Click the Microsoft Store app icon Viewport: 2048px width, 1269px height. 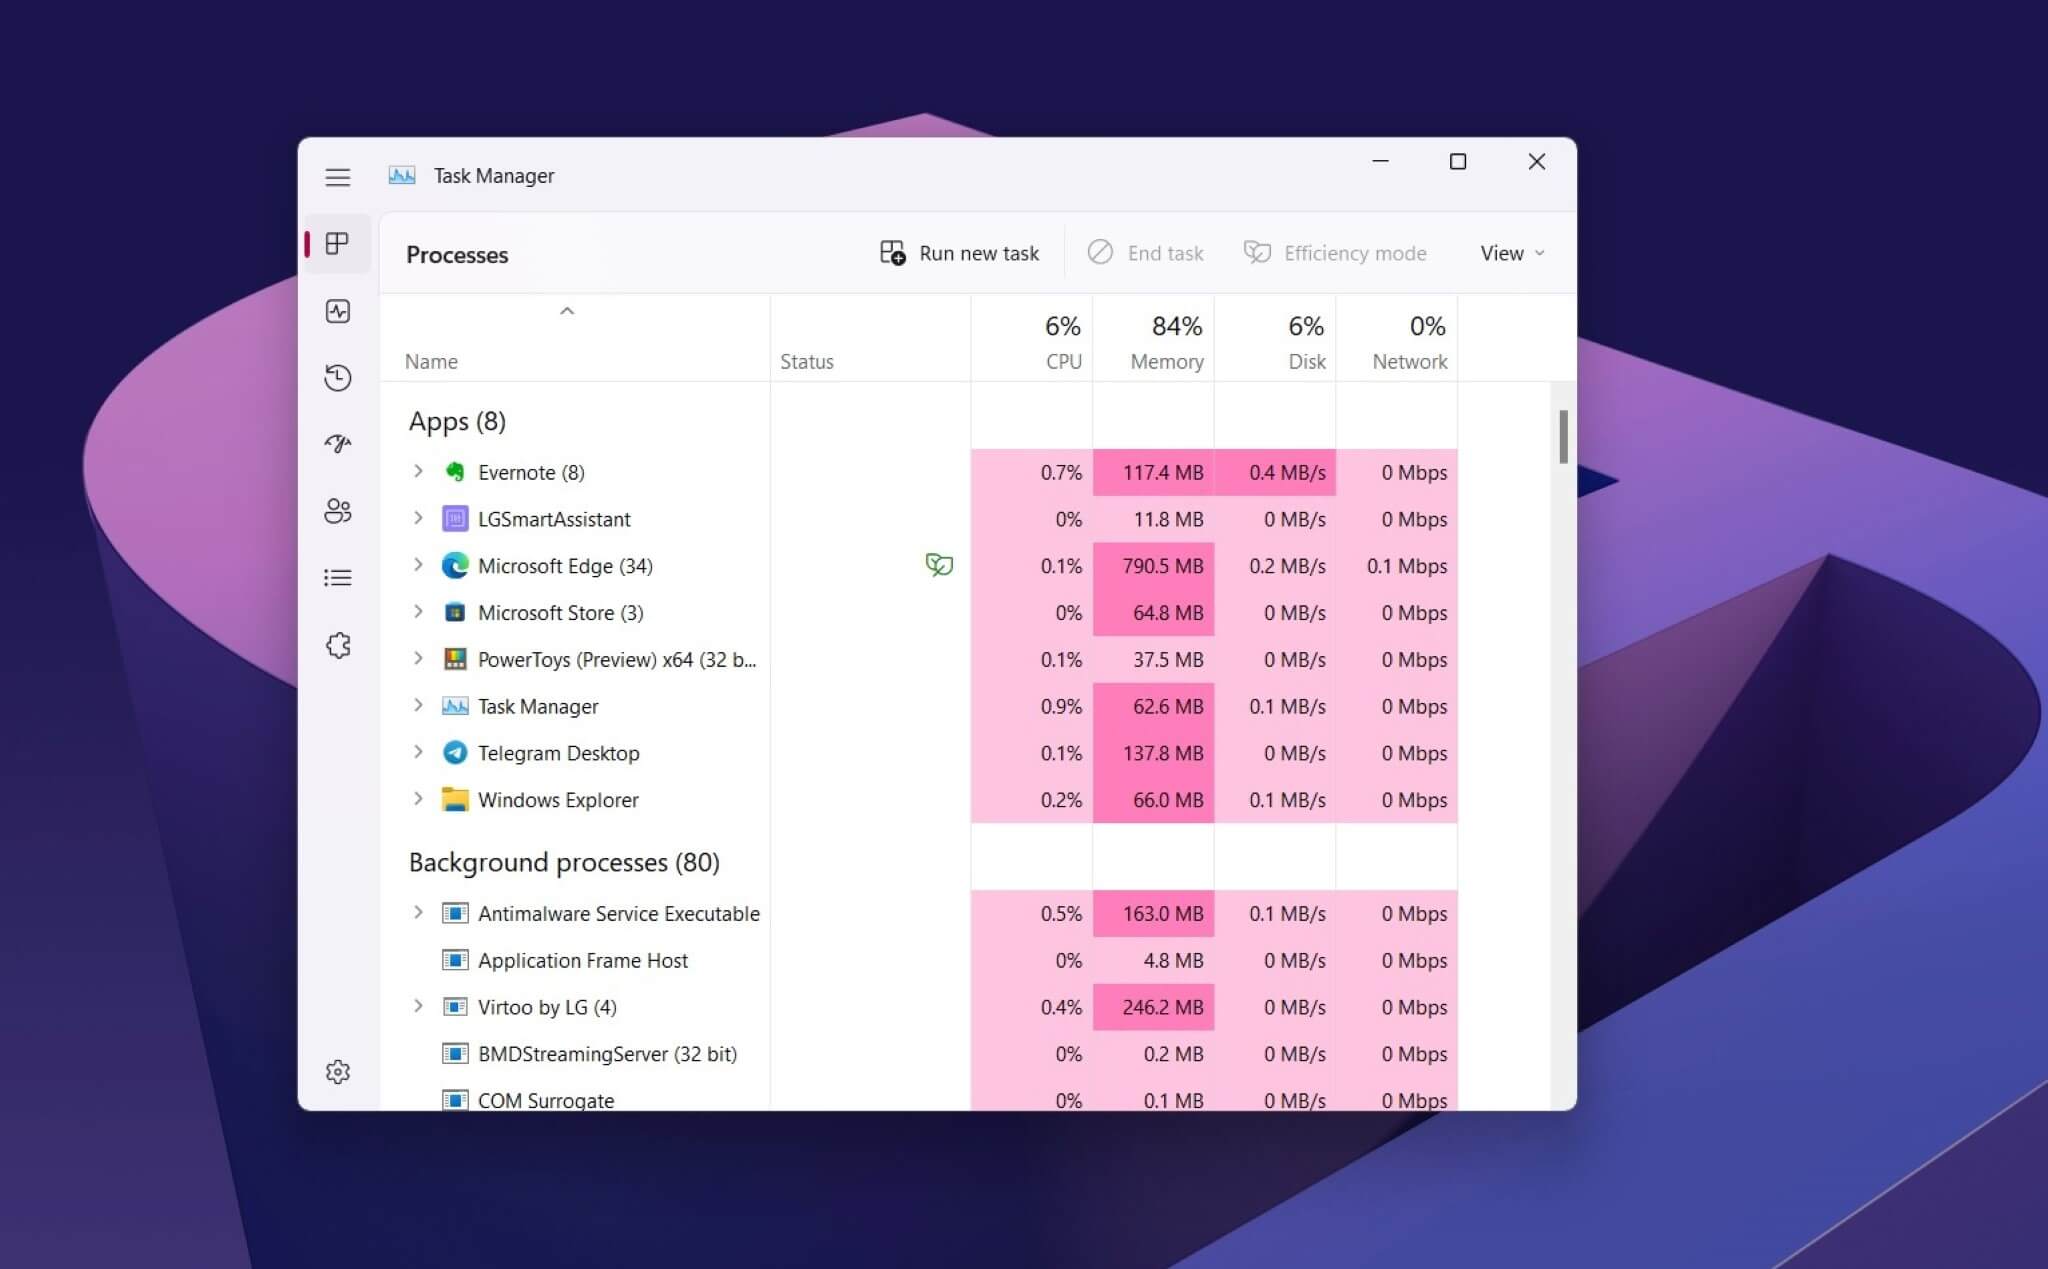click(455, 612)
